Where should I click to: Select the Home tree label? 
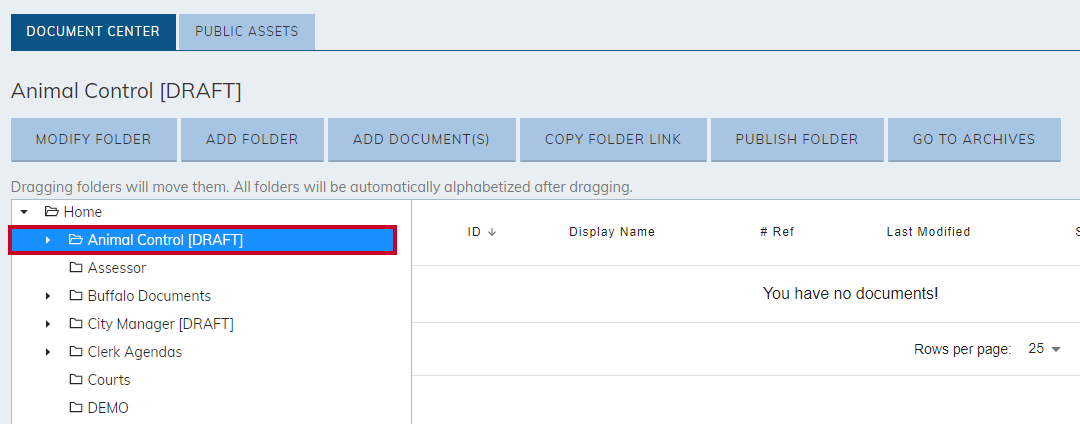coord(83,212)
